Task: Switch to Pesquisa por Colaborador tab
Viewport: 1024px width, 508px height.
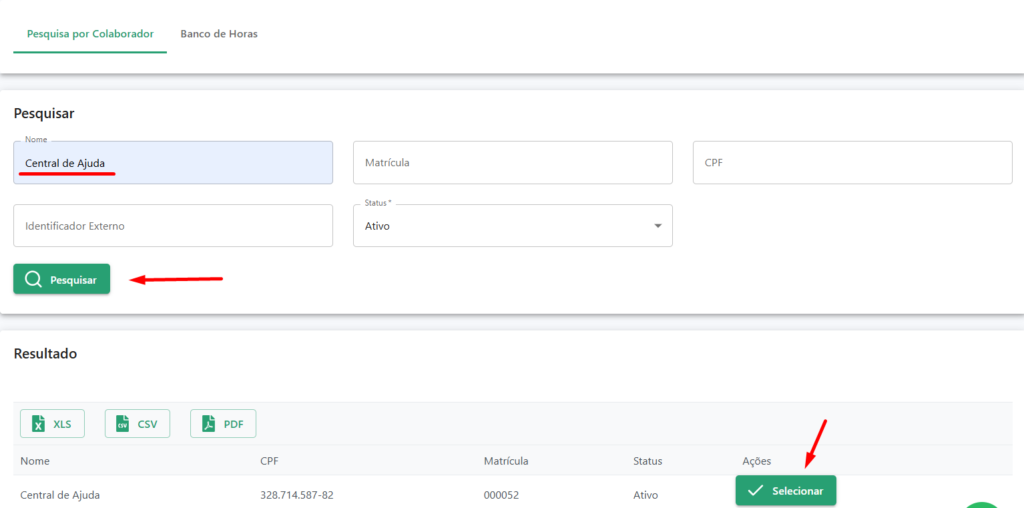Action: click(x=90, y=34)
